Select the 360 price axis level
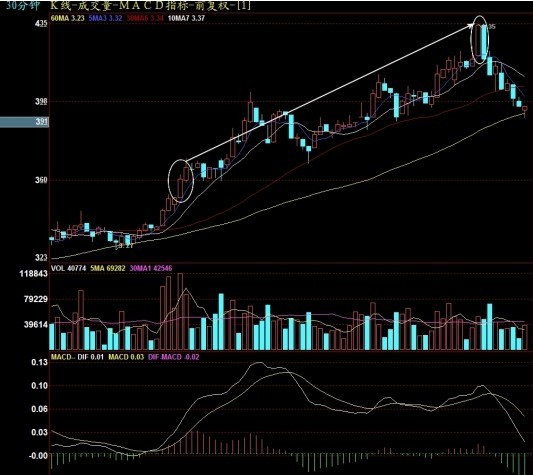Screen dimensions: 533x475 tap(41, 180)
